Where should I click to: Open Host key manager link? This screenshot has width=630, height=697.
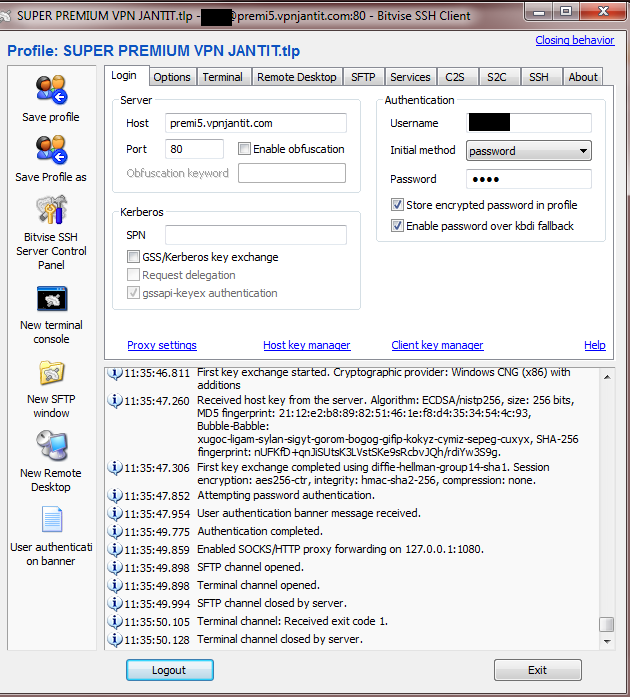[x=307, y=345]
